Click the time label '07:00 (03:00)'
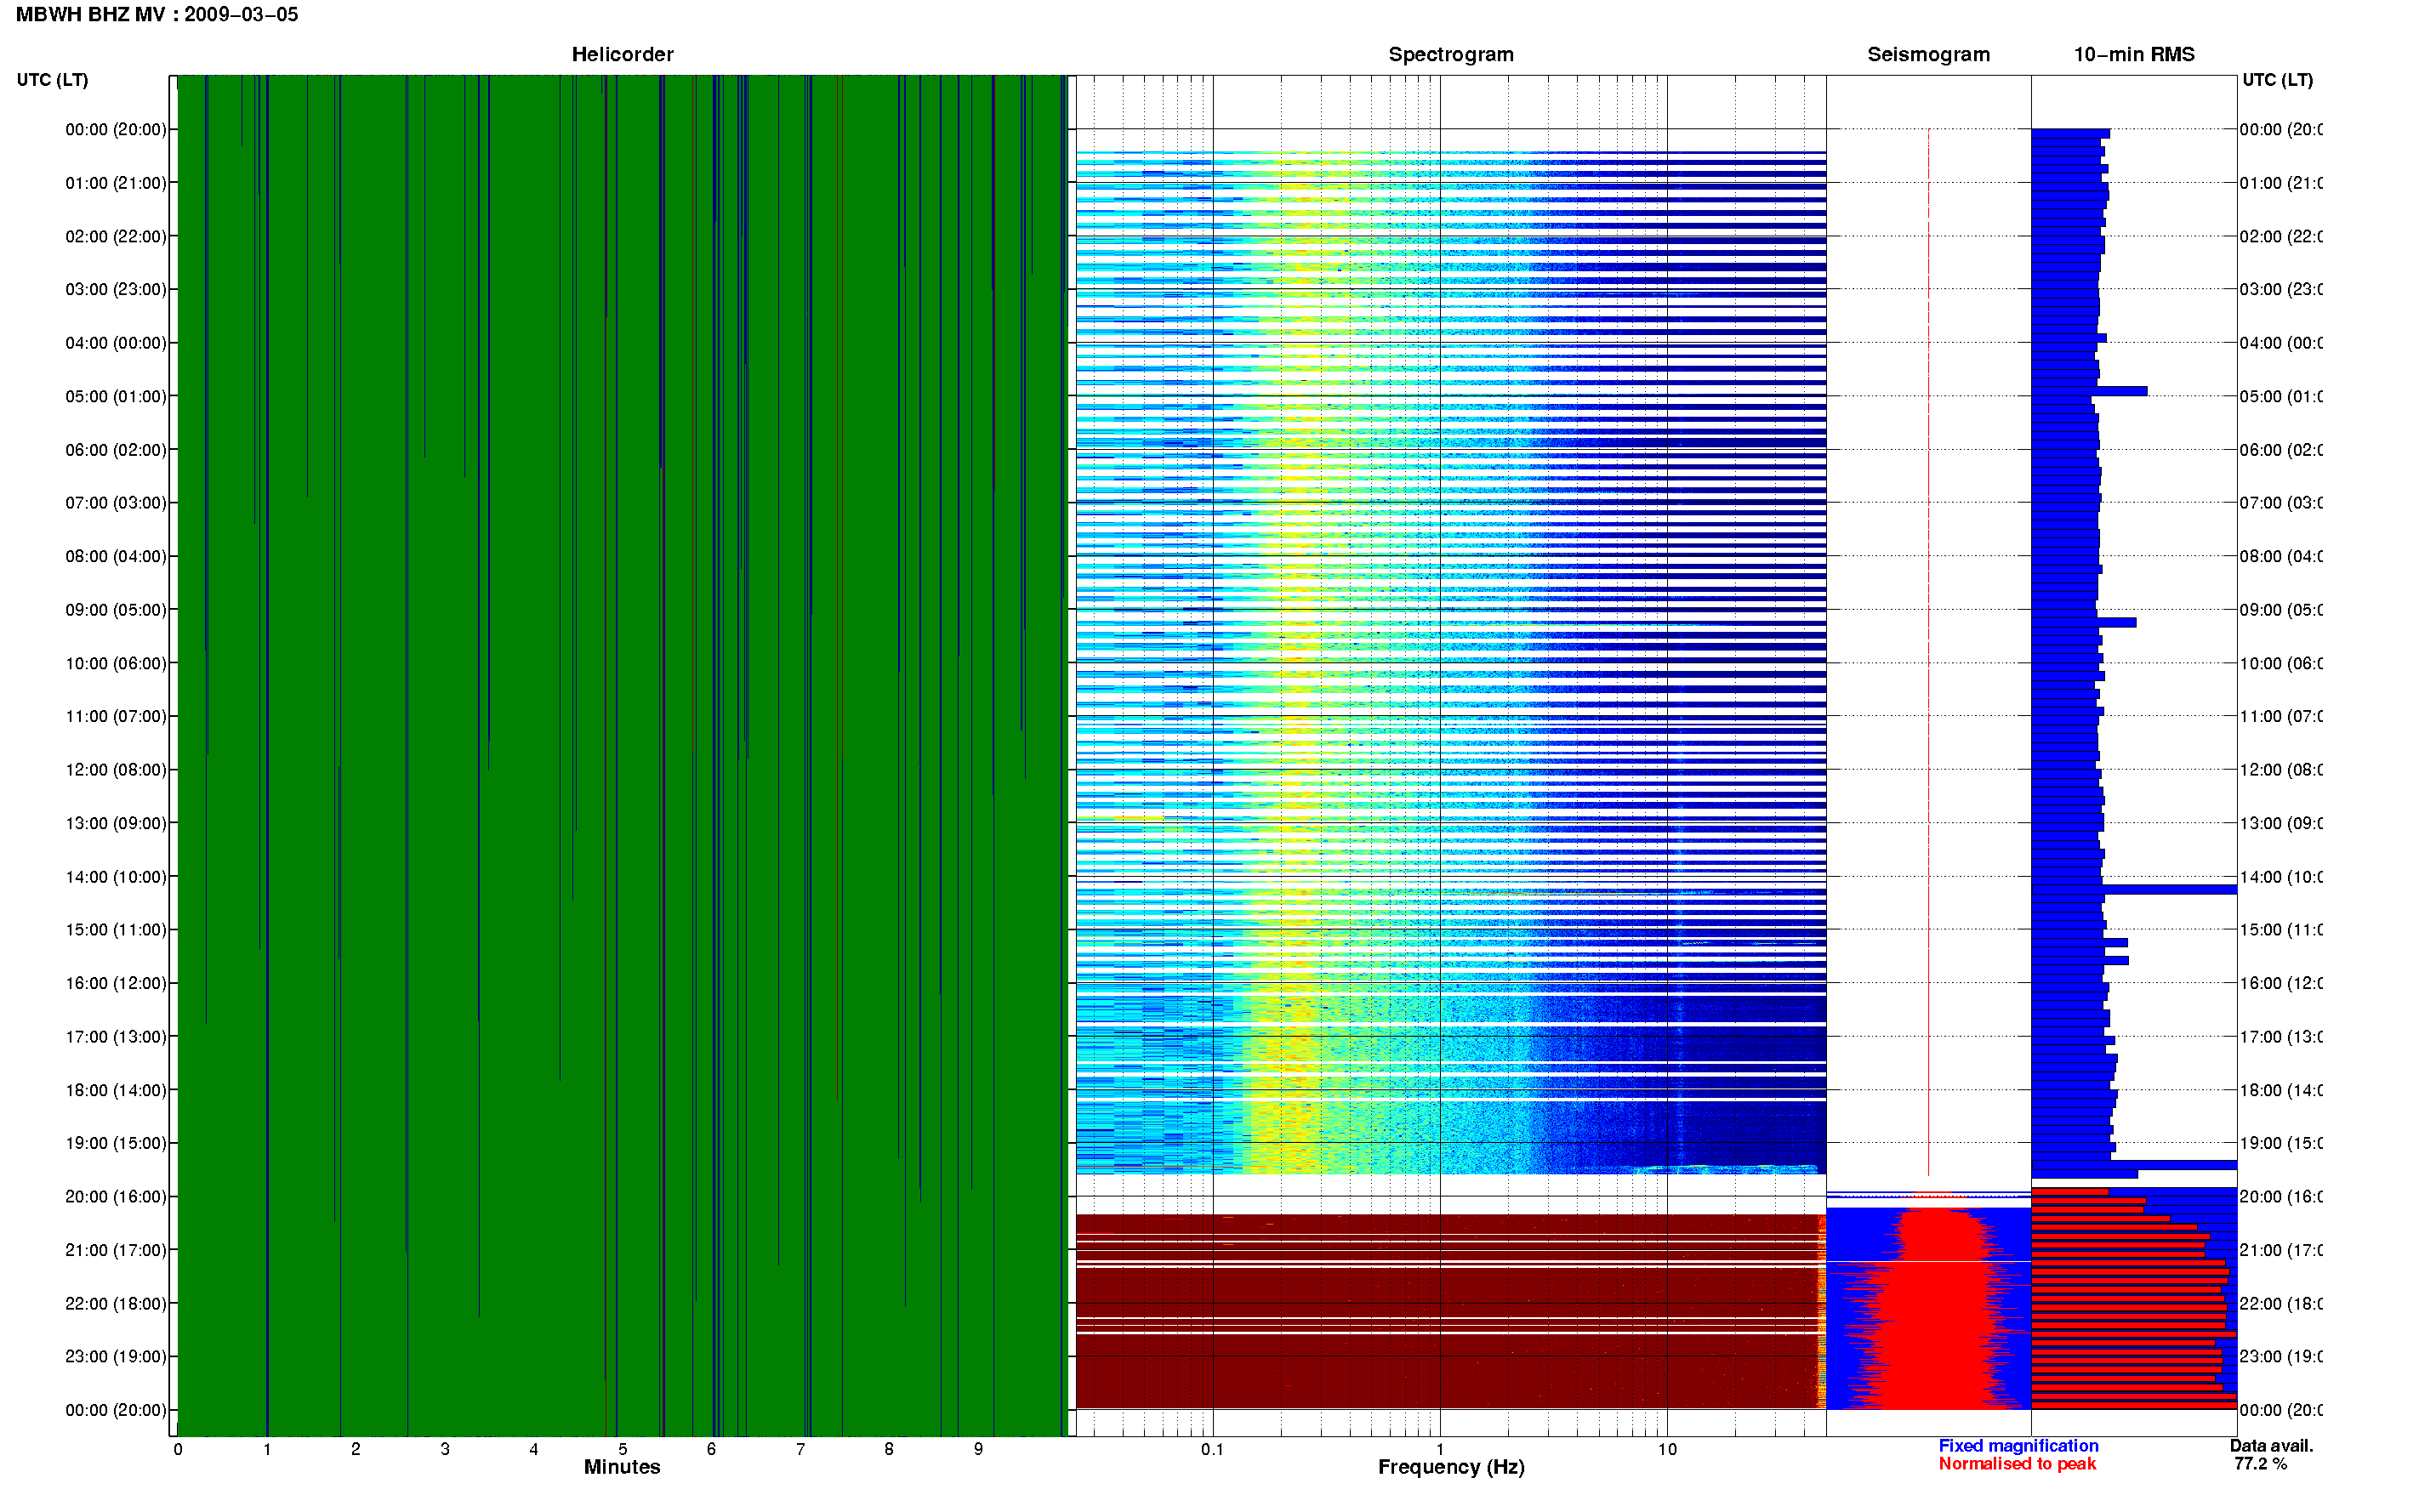The image size is (2419, 1512). pyautogui.click(x=116, y=502)
